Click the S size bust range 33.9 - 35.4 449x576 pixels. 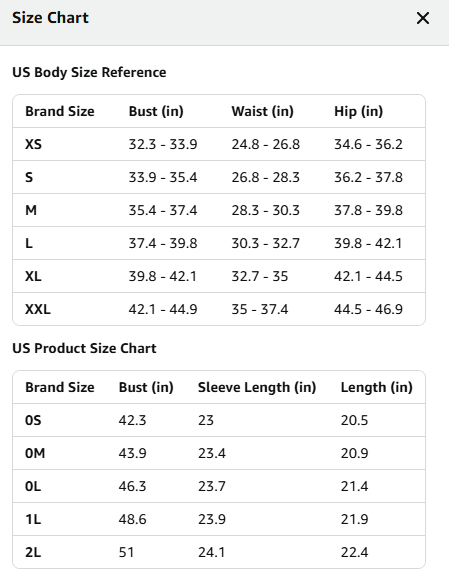[x=163, y=177]
